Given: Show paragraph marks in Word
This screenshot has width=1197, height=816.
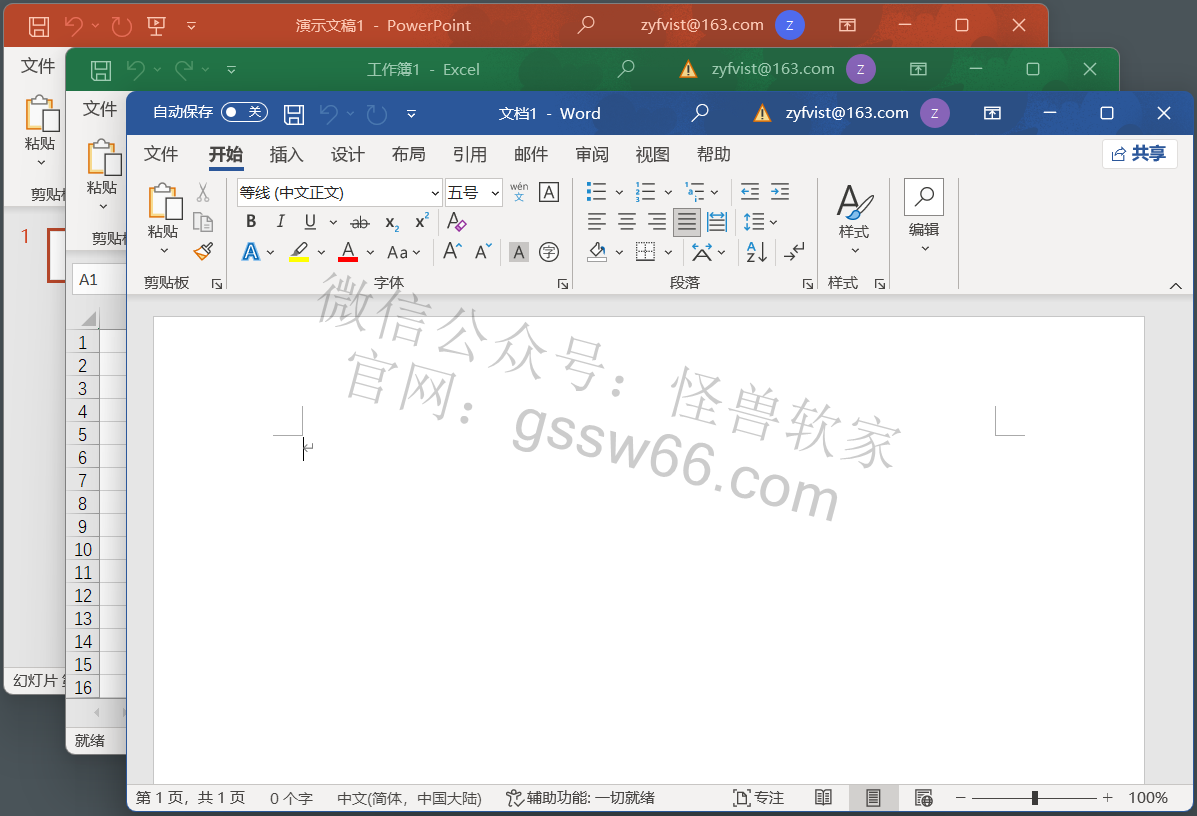Looking at the screenshot, I should (794, 252).
